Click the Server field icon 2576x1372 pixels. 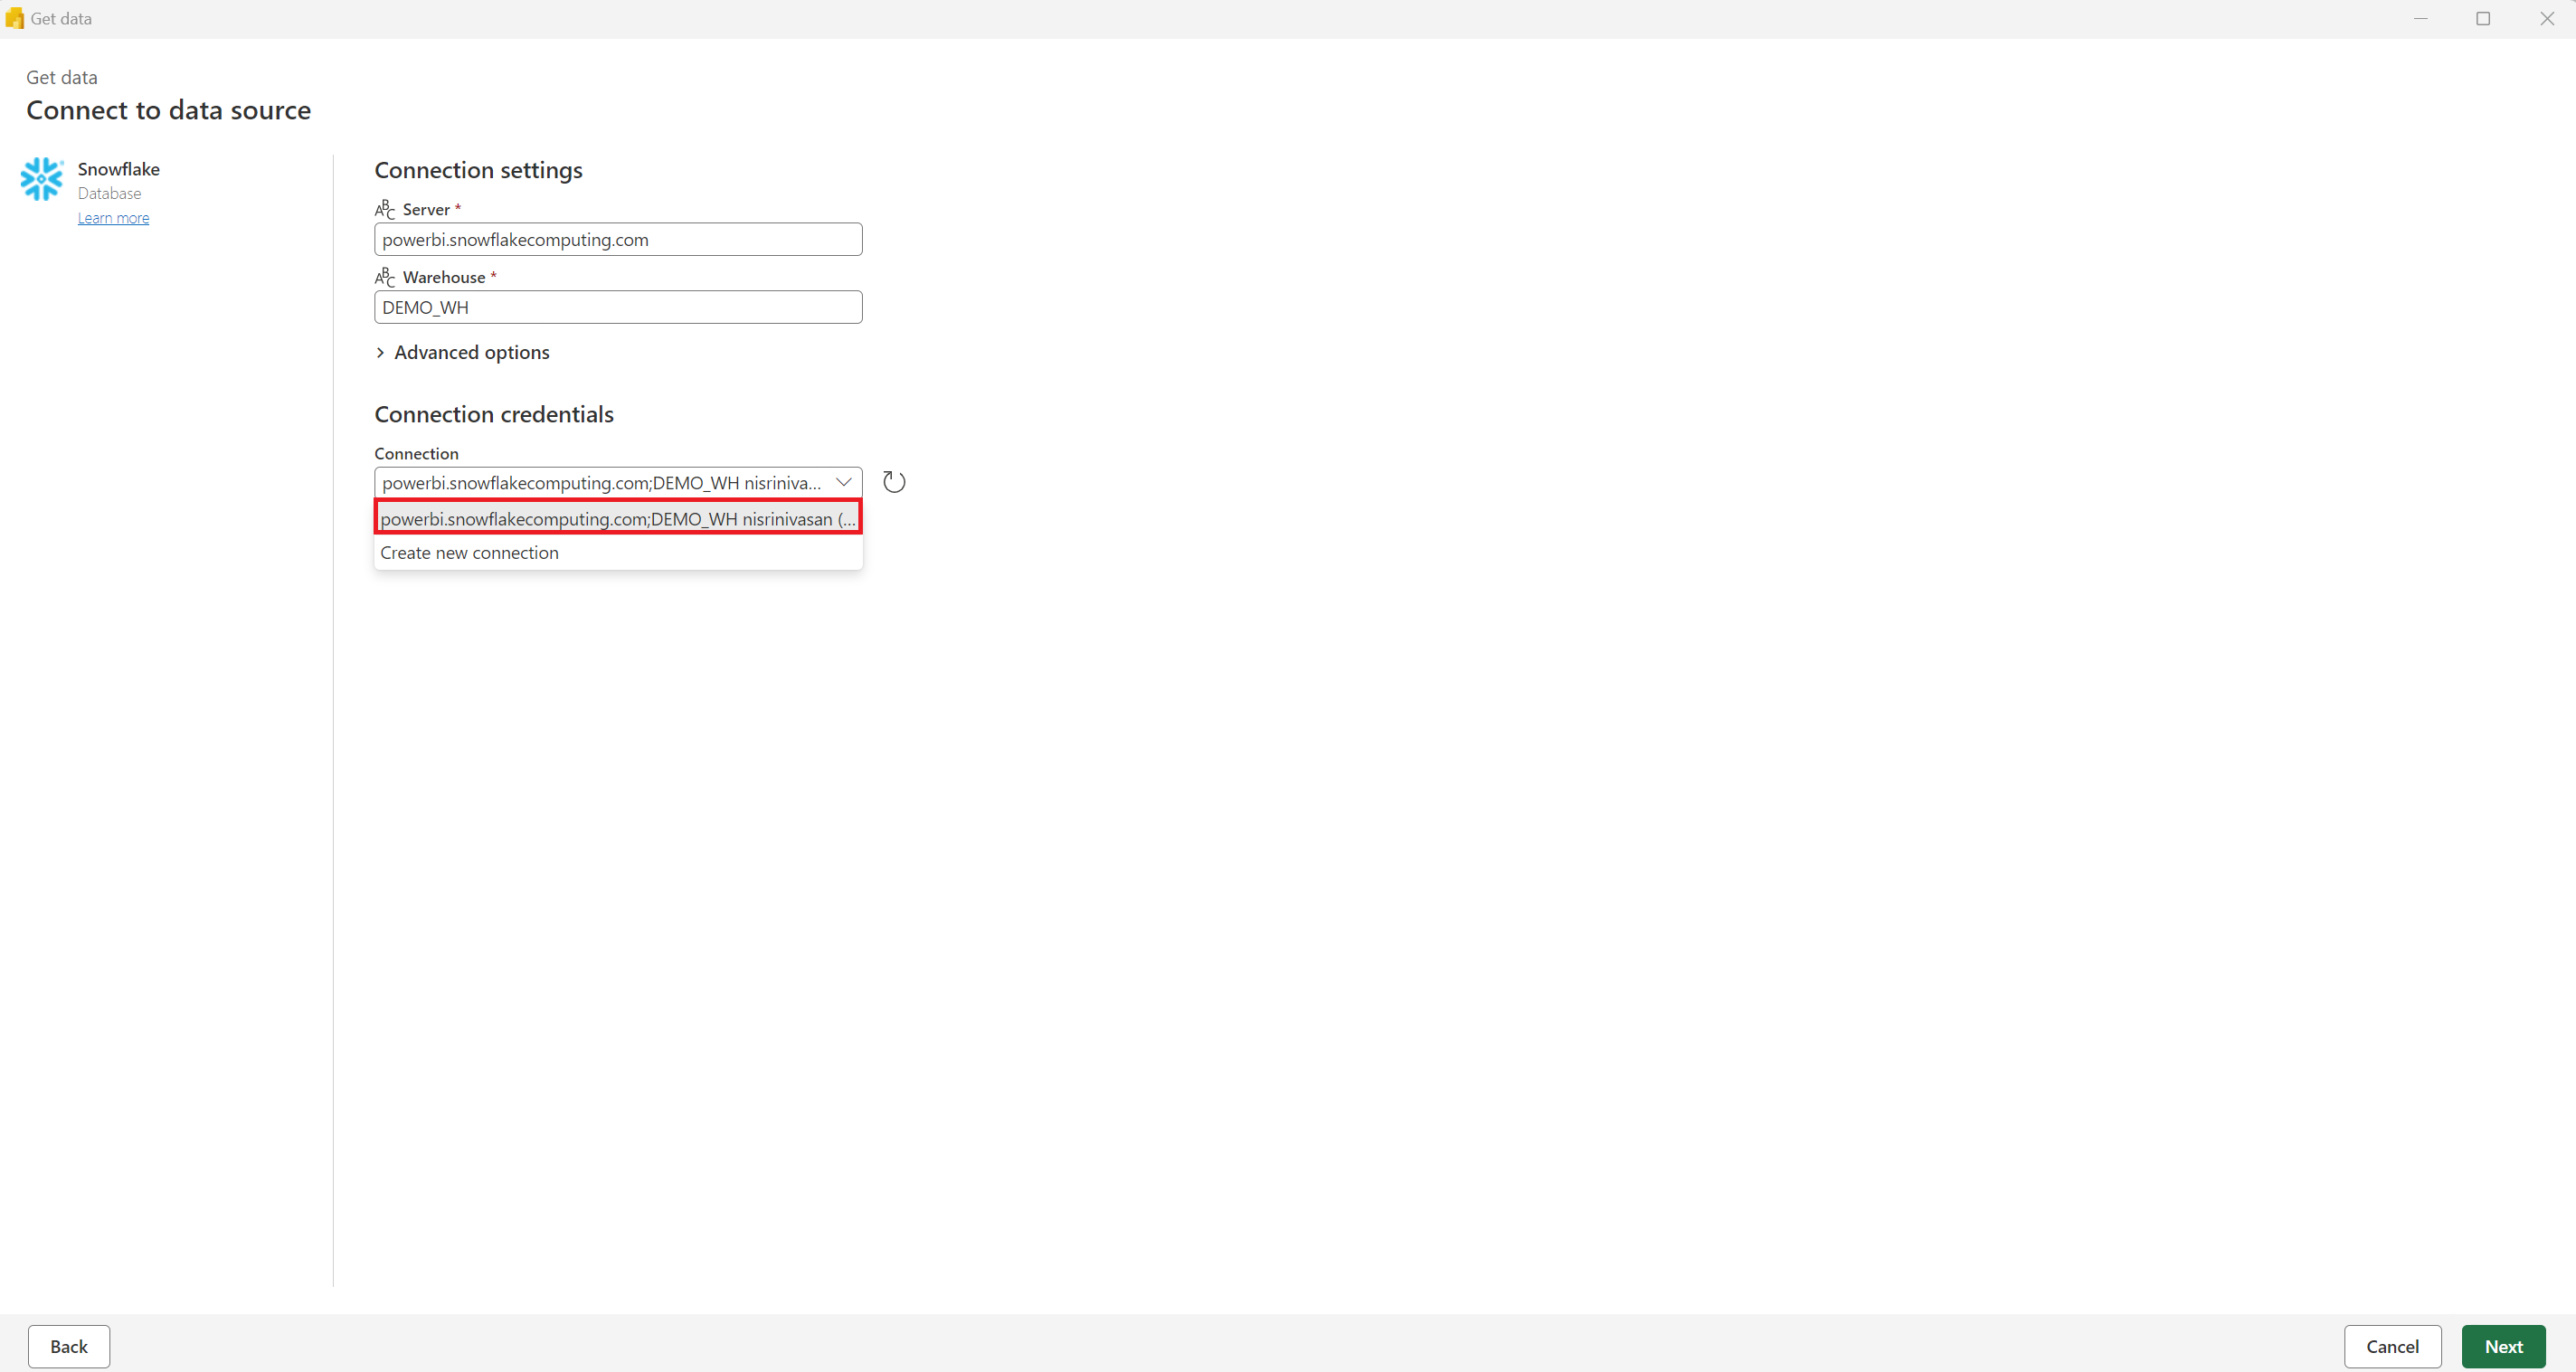click(x=384, y=208)
